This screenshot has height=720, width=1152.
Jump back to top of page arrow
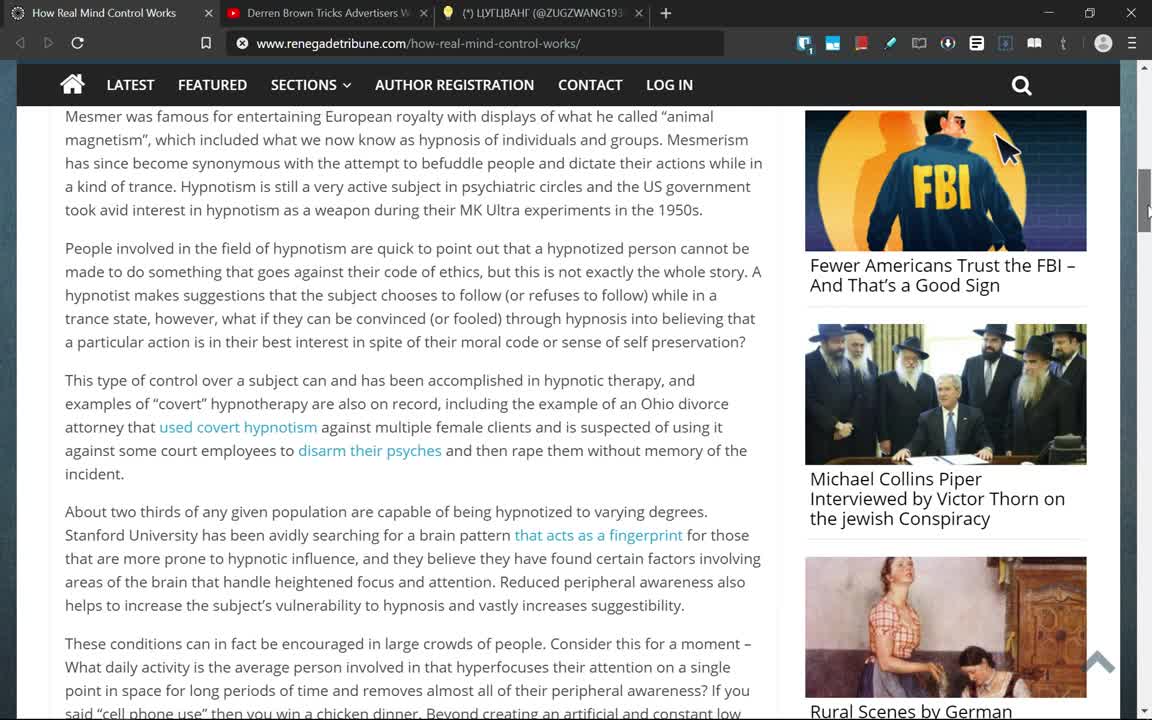point(1099,662)
